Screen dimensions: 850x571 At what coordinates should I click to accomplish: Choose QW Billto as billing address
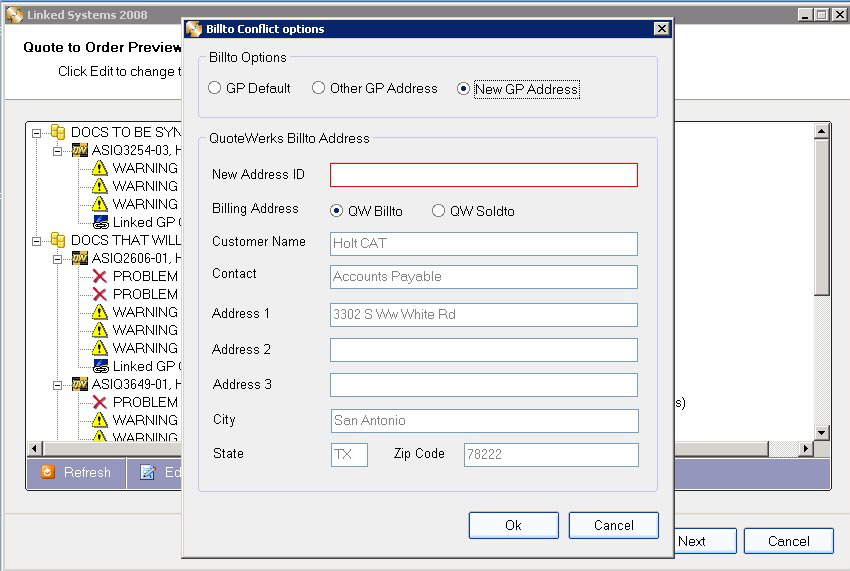(x=336, y=210)
